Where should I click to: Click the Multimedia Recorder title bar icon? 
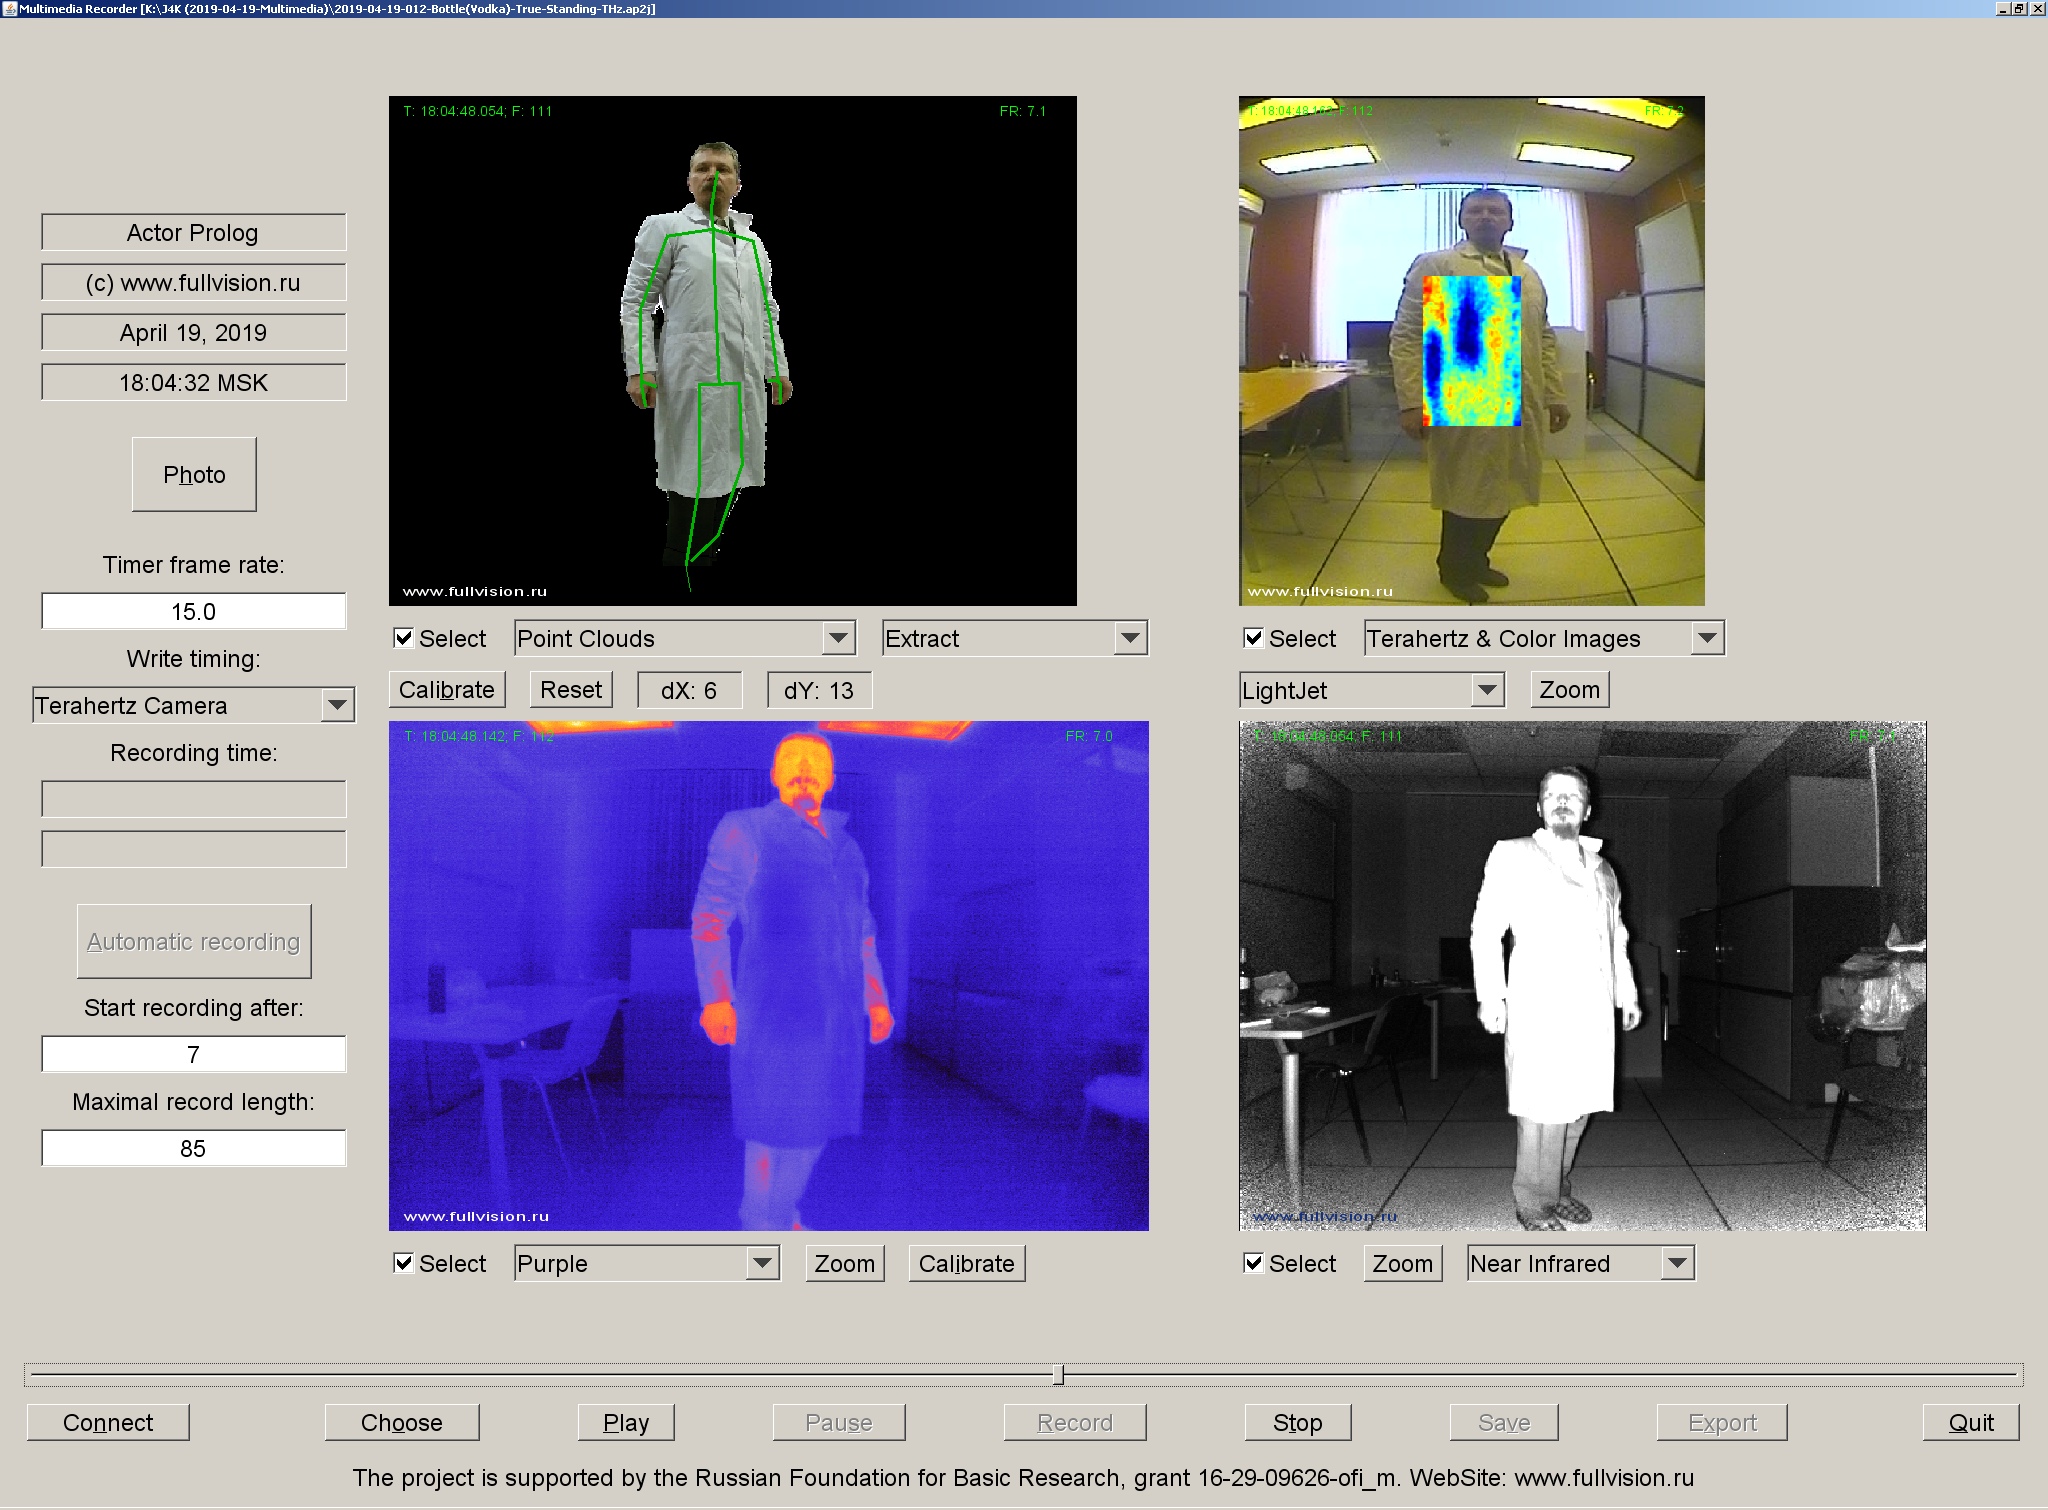pos(9,7)
